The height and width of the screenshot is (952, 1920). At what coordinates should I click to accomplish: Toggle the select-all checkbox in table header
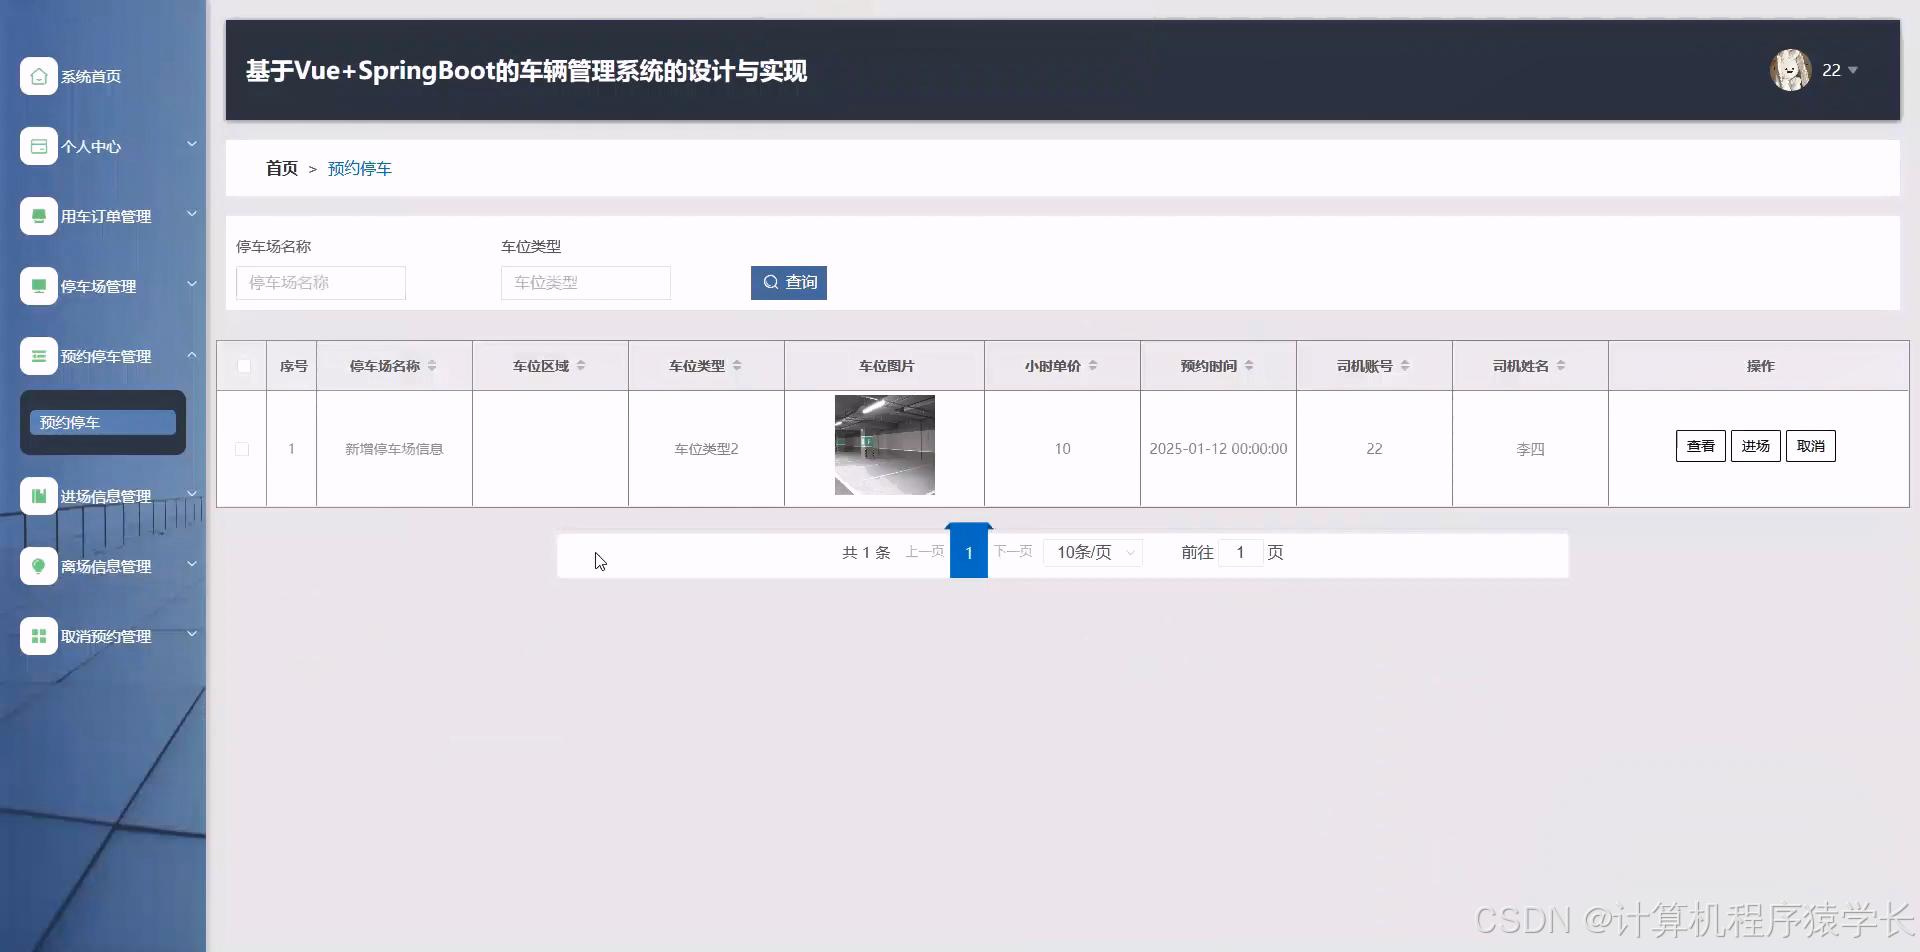point(242,366)
